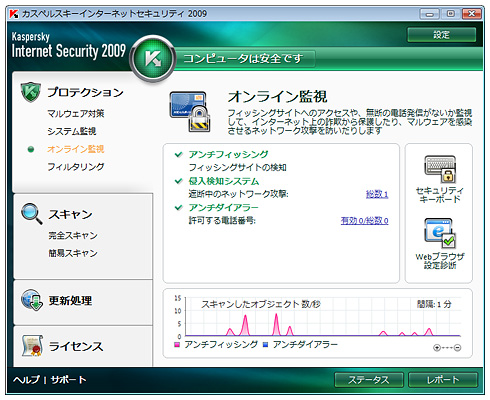This screenshot has width=490, height=400.
Task: Click the License certificate icon
Action: [32, 346]
